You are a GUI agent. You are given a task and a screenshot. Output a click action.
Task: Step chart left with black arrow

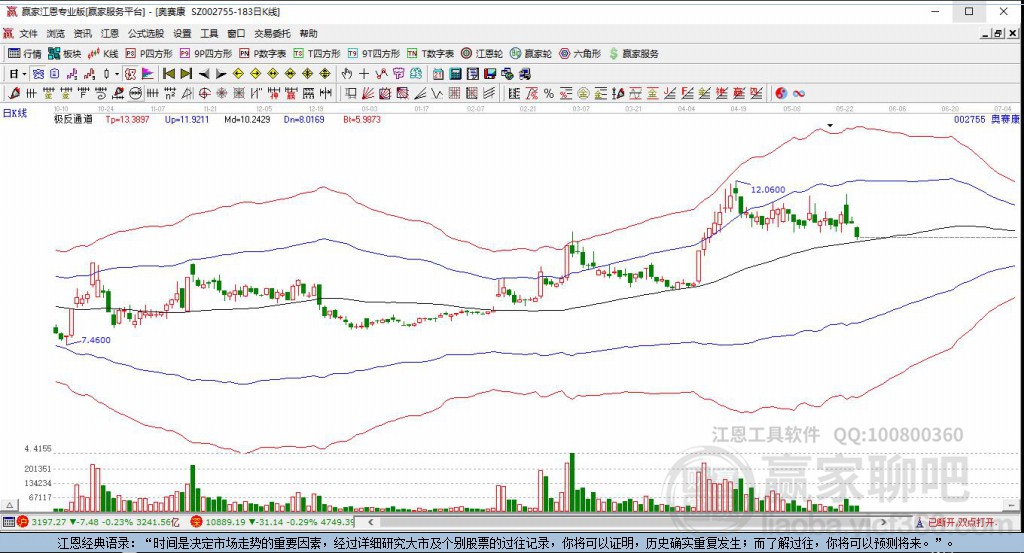pos(204,74)
